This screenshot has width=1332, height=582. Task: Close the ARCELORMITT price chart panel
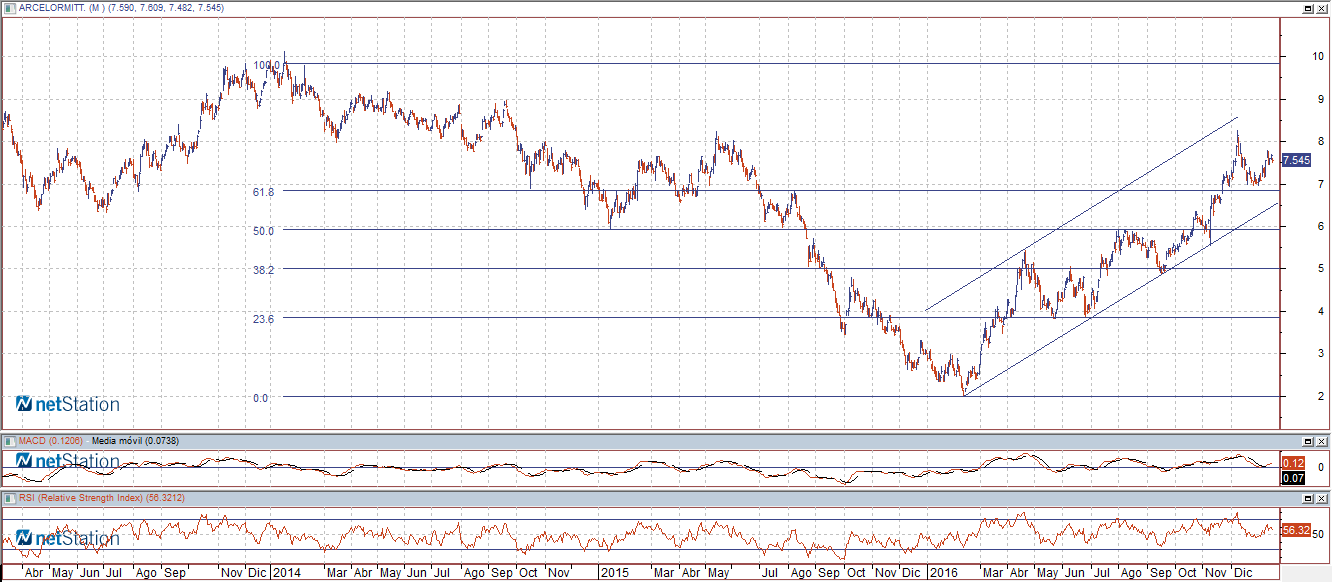point(1322,7)
